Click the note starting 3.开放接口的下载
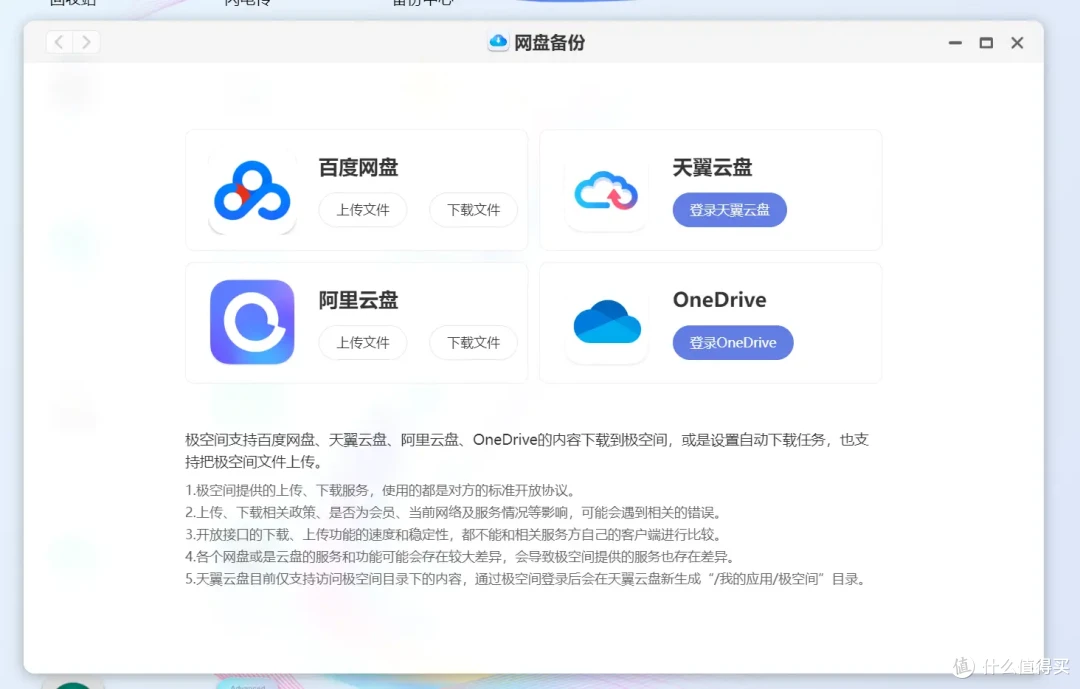 point(454,535)
